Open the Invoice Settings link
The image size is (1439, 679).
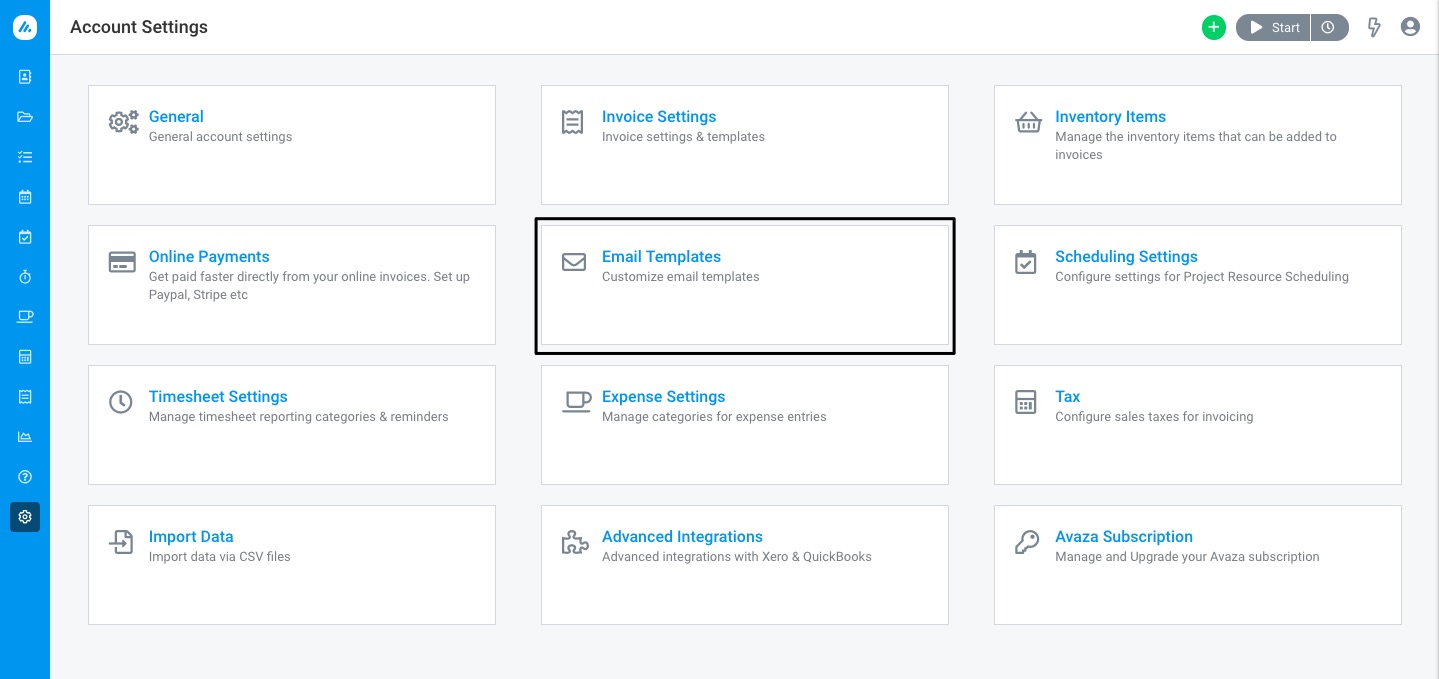tap(659, 117)
